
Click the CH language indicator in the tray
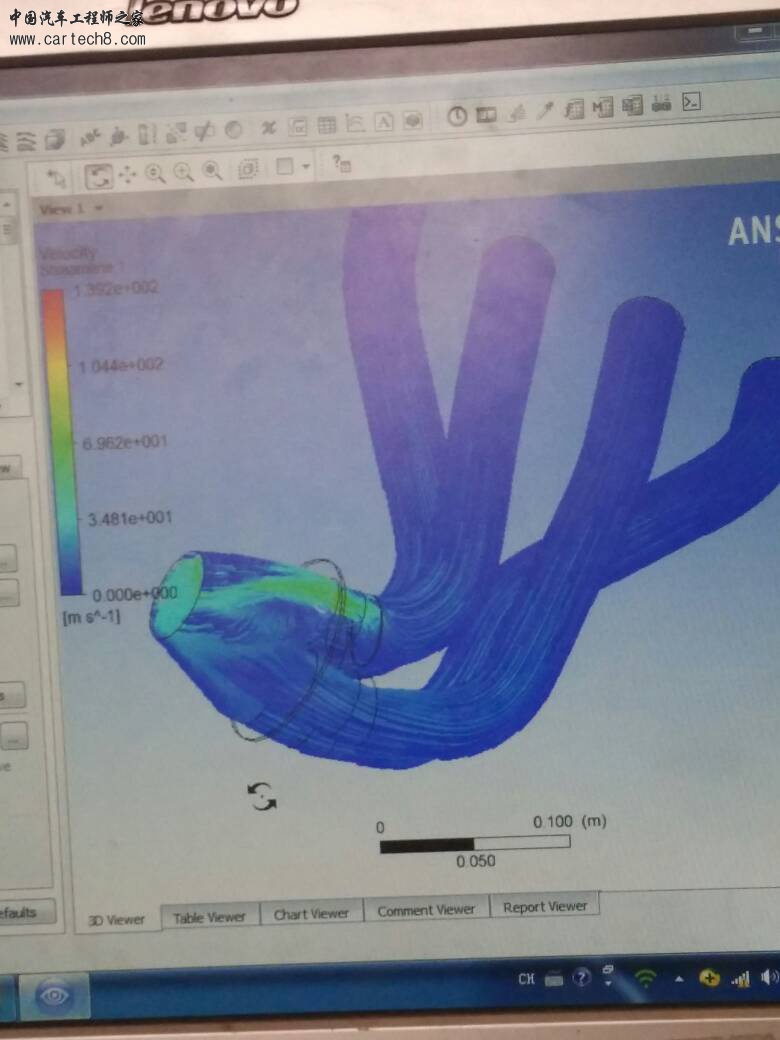pos(527,979)
